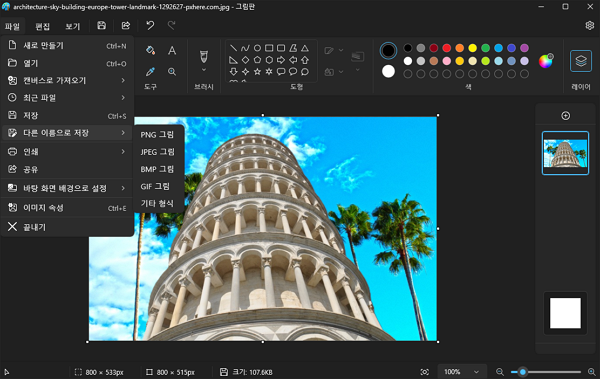Screen dimensions: 600x379
Task: Choose 저장 (Ctrl+S) menu item
Action: click(67, 116)
